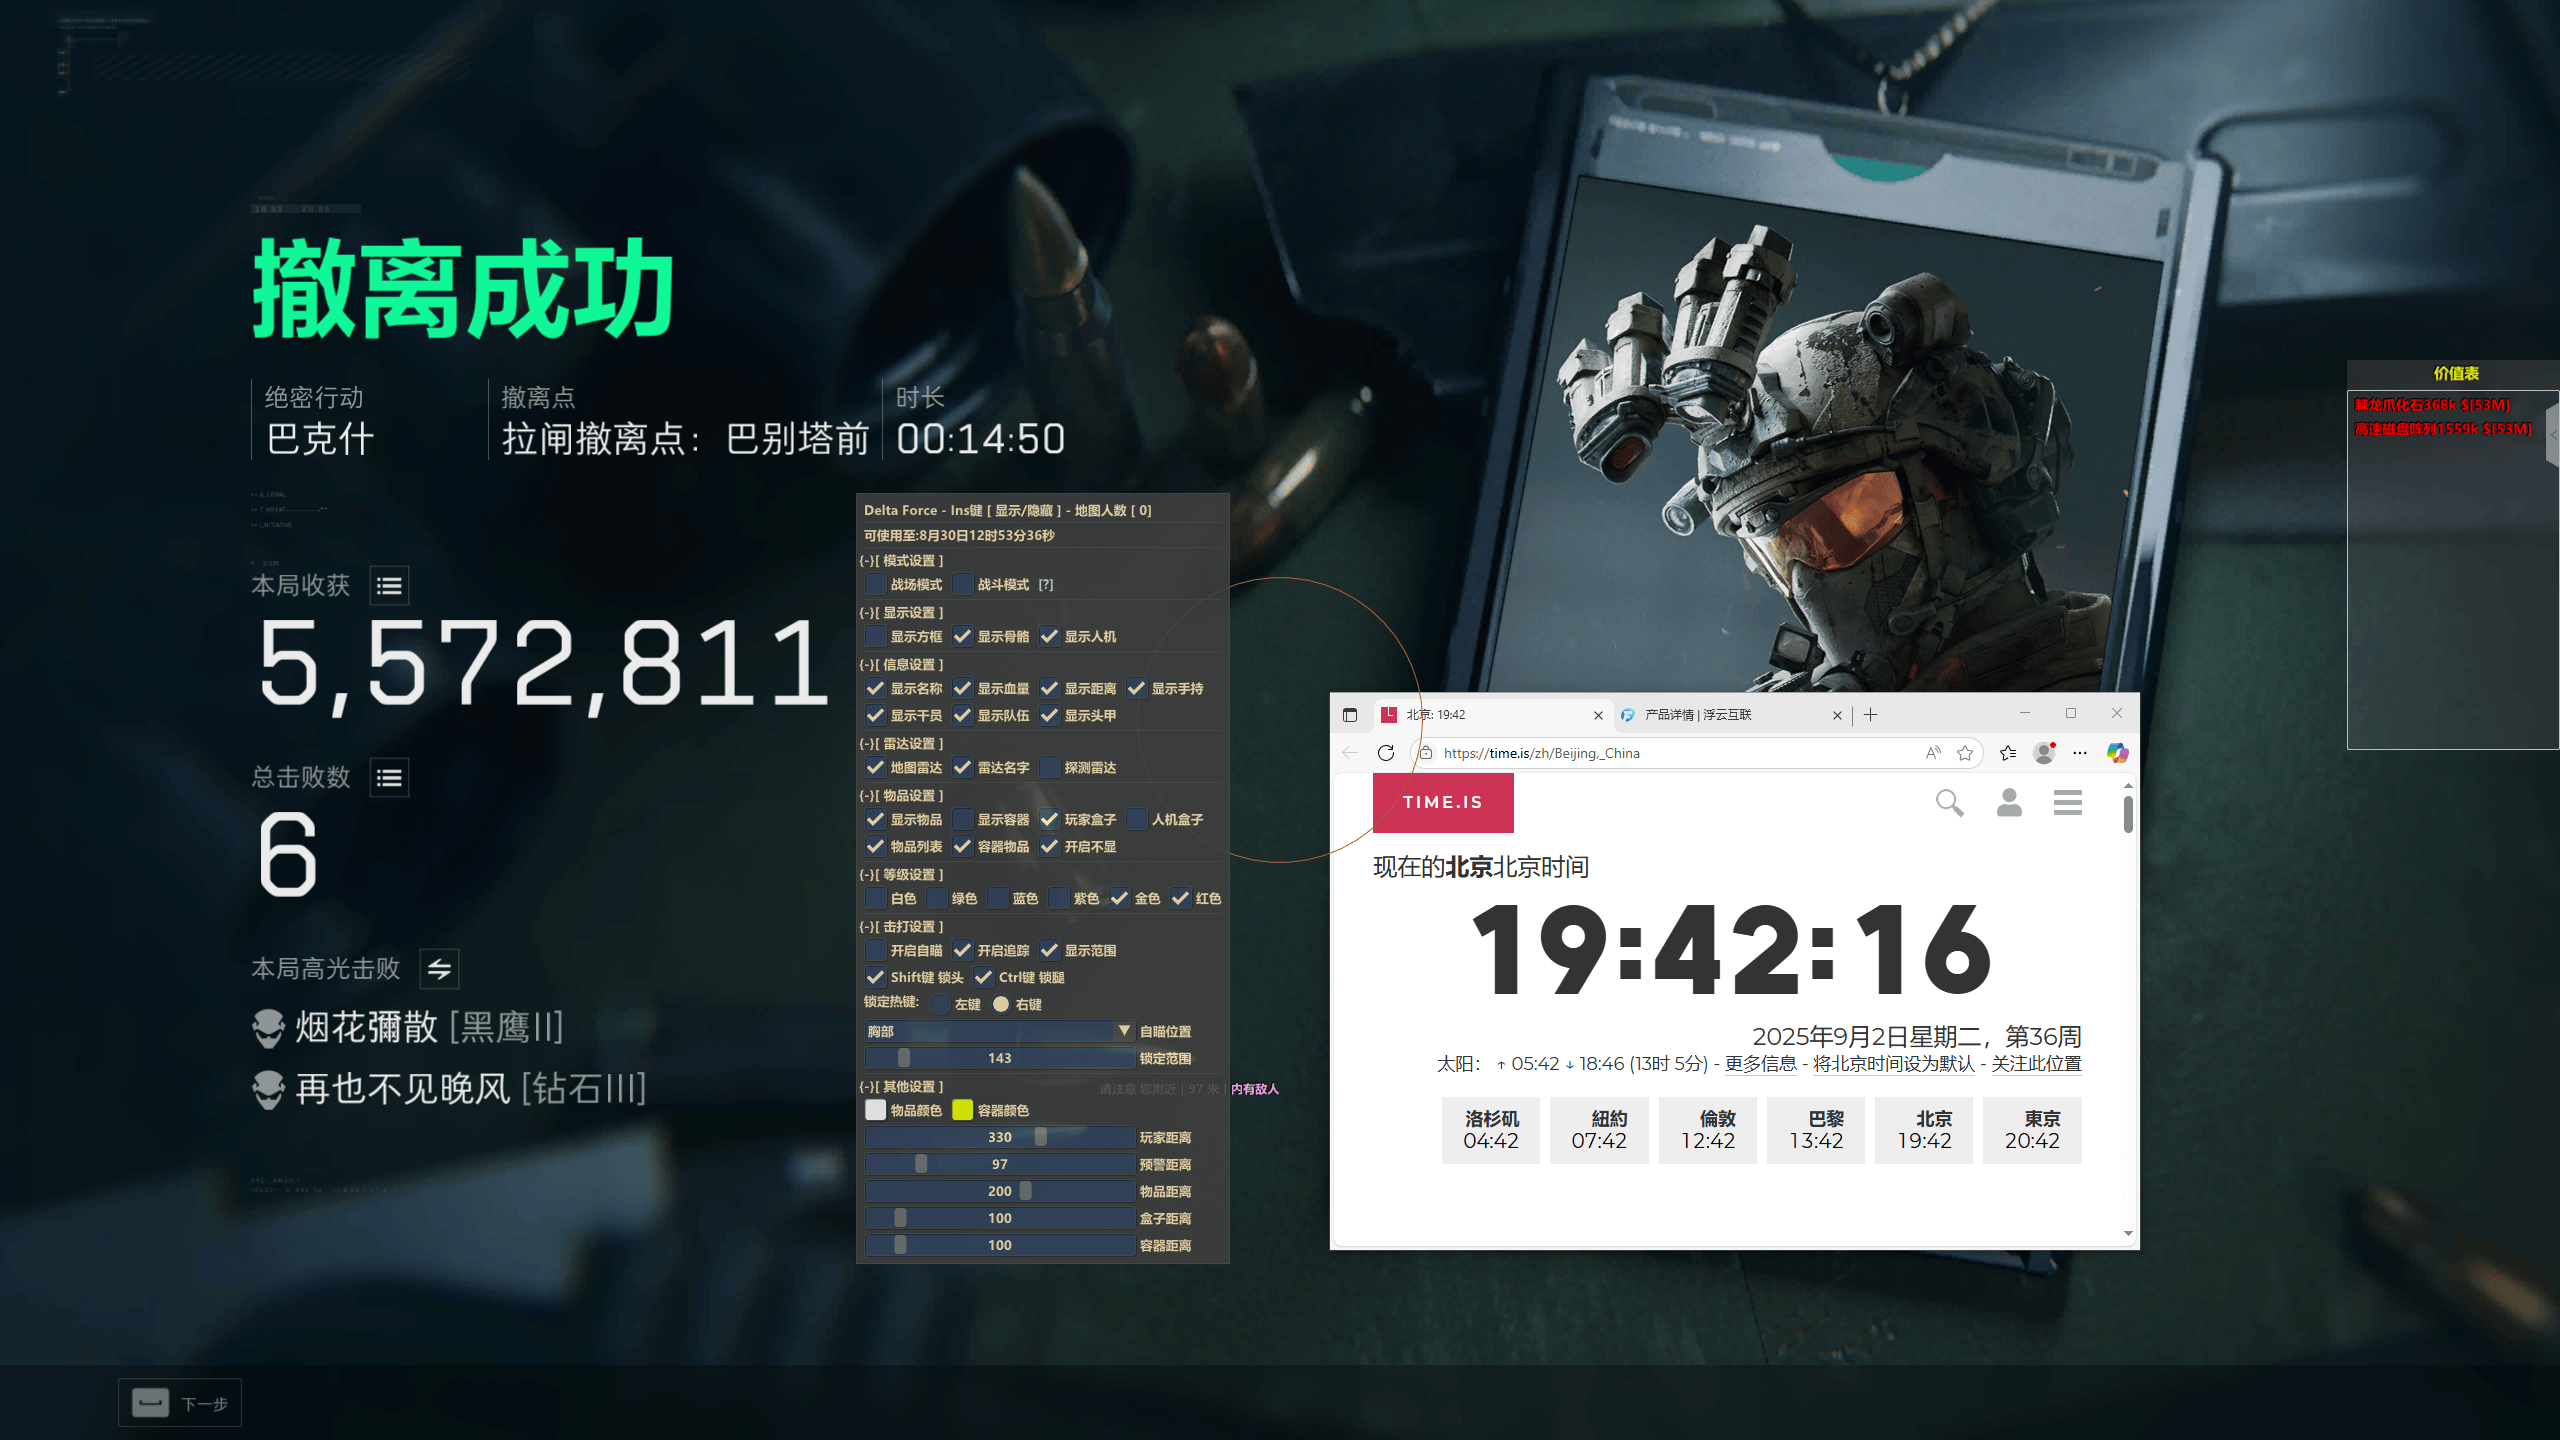Open the browser settings and more menu
The height and width of the screenshot is (1440, 2560).
2080,753
